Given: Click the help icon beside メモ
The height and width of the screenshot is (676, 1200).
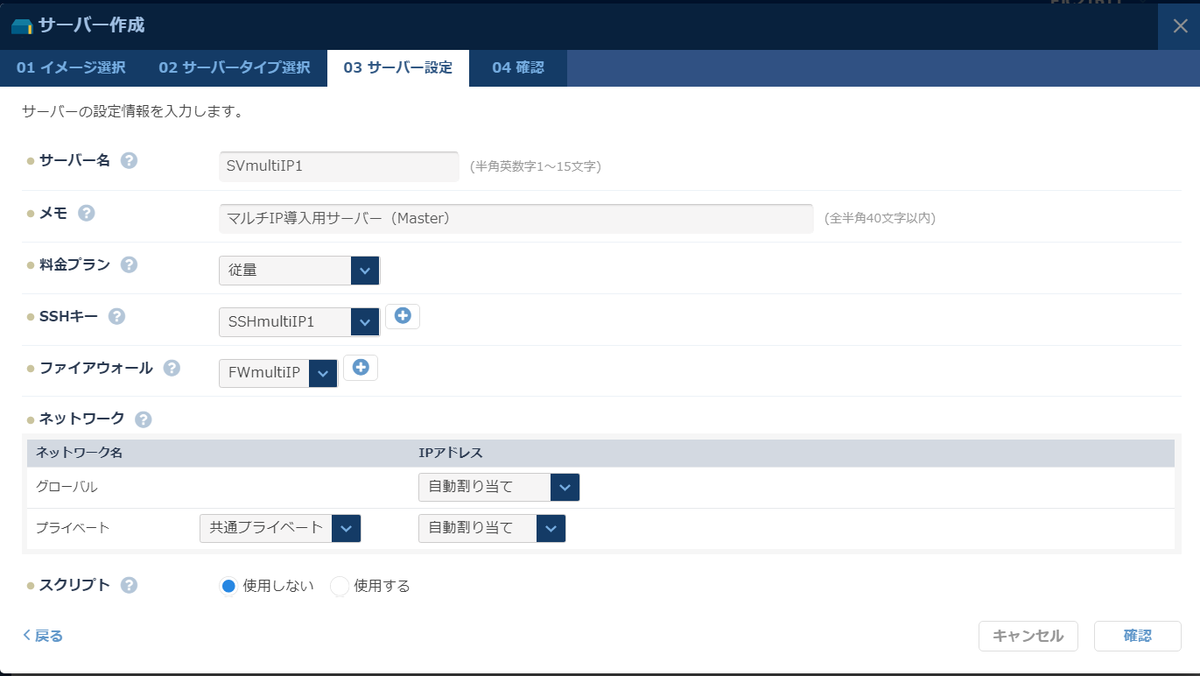Looking at the screenshot, I should (87, 213).
